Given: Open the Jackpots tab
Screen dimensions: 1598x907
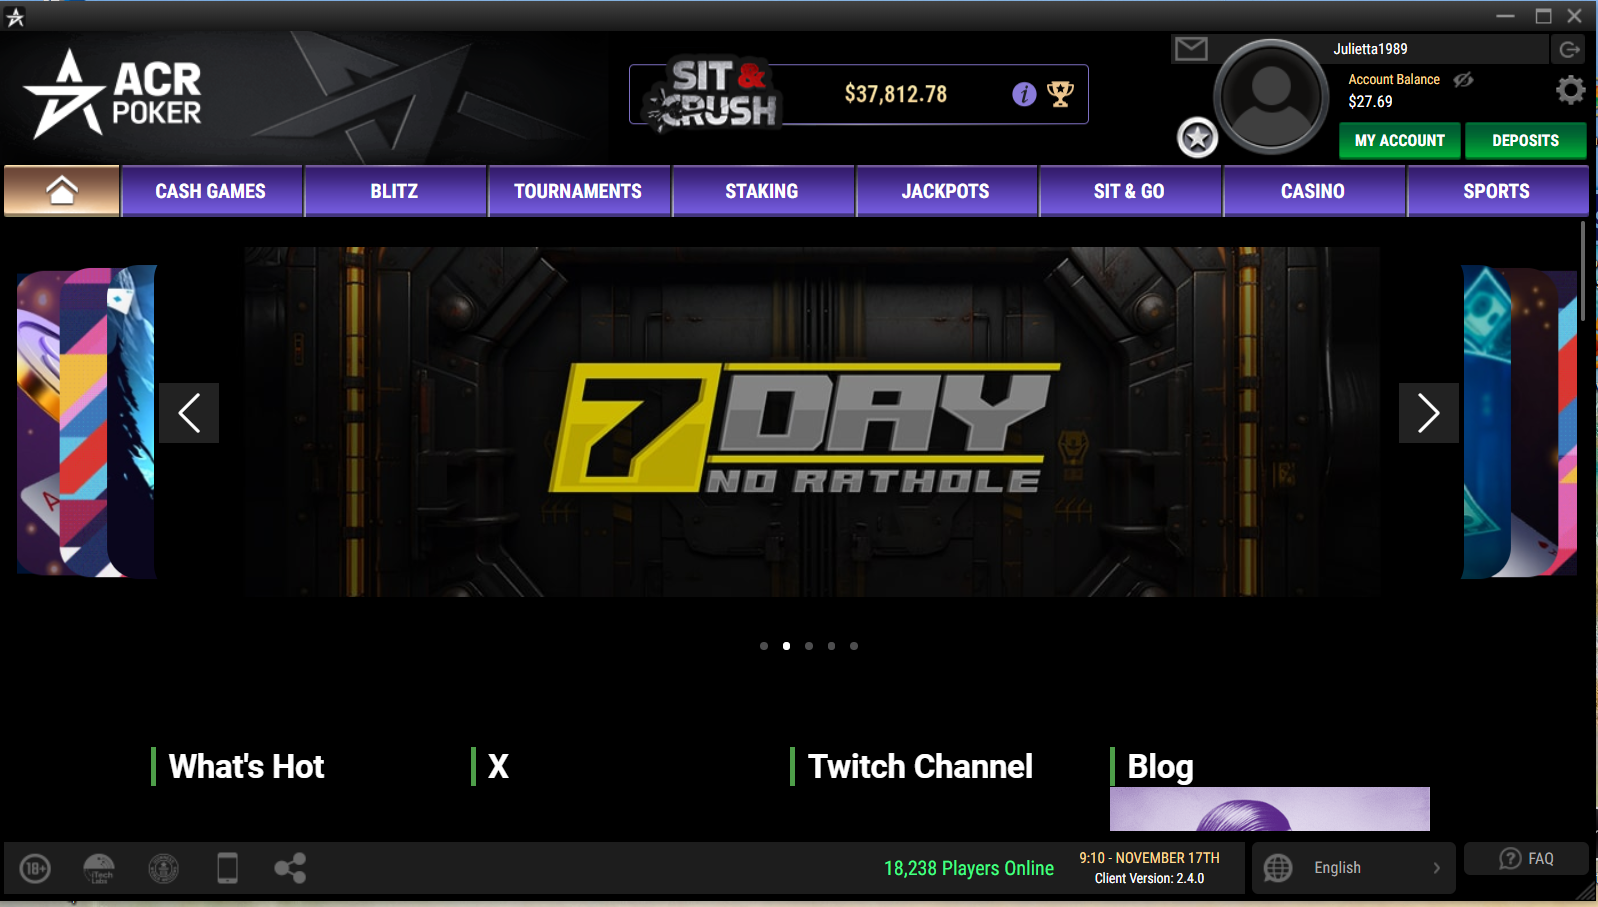Looking at the screenshot, I should [x=946, y=191].
